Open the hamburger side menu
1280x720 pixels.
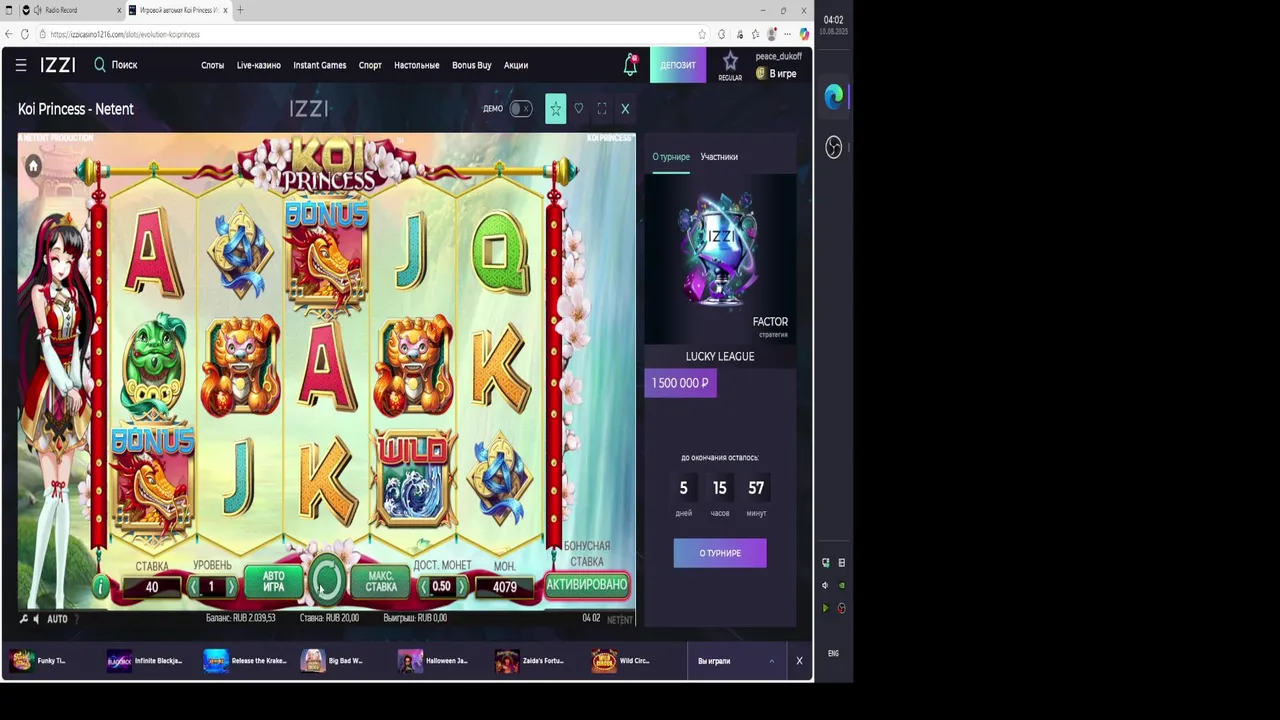coord(21,65)
